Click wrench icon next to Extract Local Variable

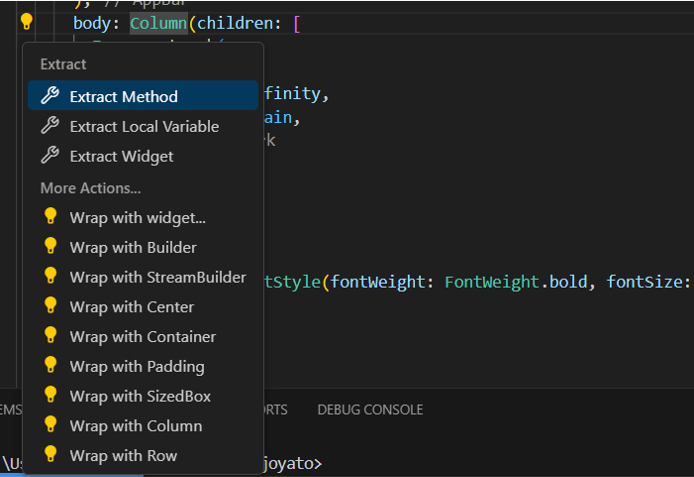click(x=50, y=127)
